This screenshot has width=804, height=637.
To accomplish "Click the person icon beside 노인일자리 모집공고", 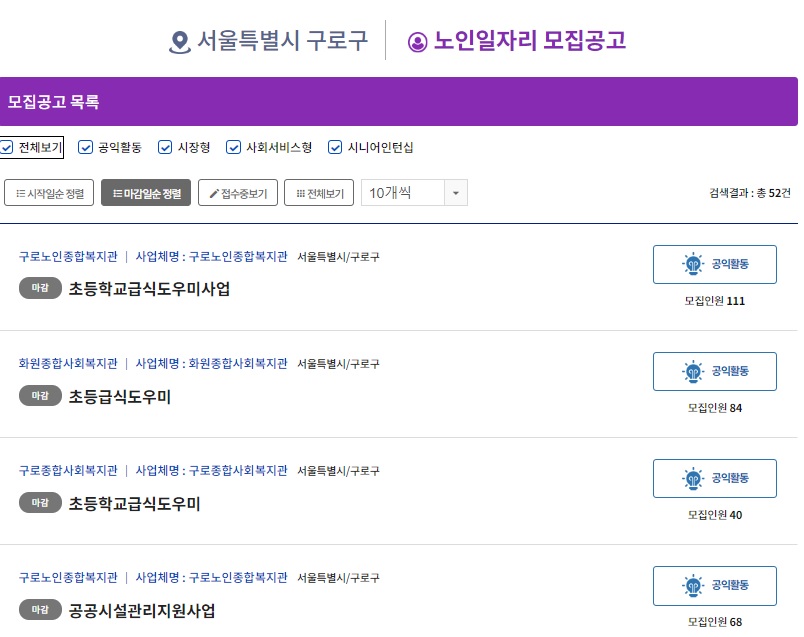I will [417, 42].
